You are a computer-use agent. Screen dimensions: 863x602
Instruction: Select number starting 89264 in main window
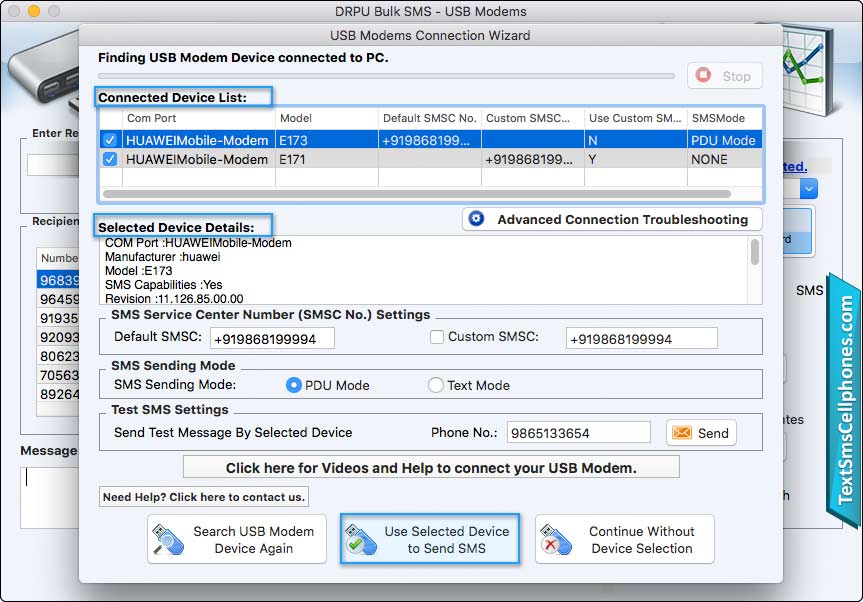(58, 394)
